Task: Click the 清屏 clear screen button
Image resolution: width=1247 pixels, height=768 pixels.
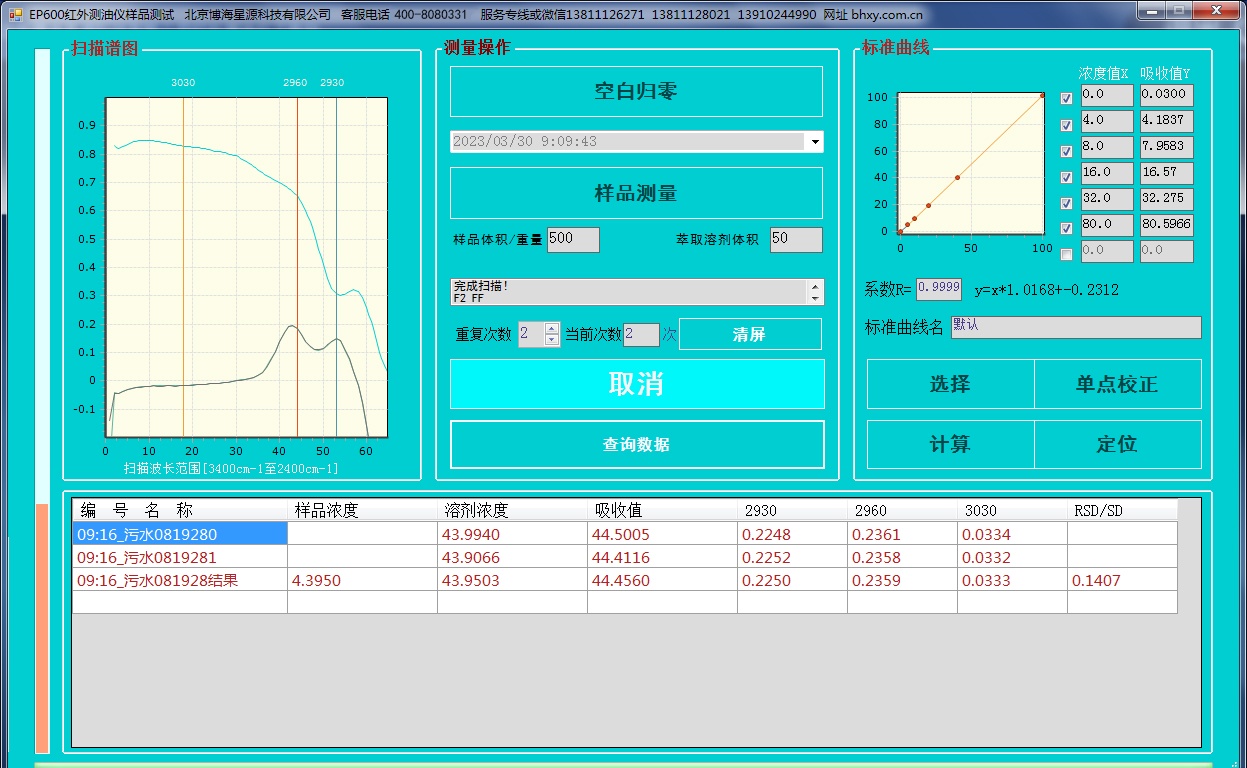Action: [749, 335]
